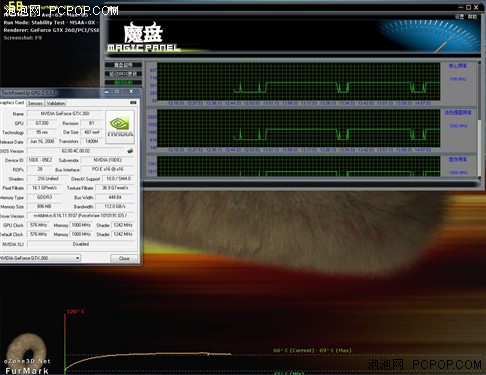Minimize the Magic Panel window
Image resolution: width=486 pixels, height=375 pixels.
point(461,7)
